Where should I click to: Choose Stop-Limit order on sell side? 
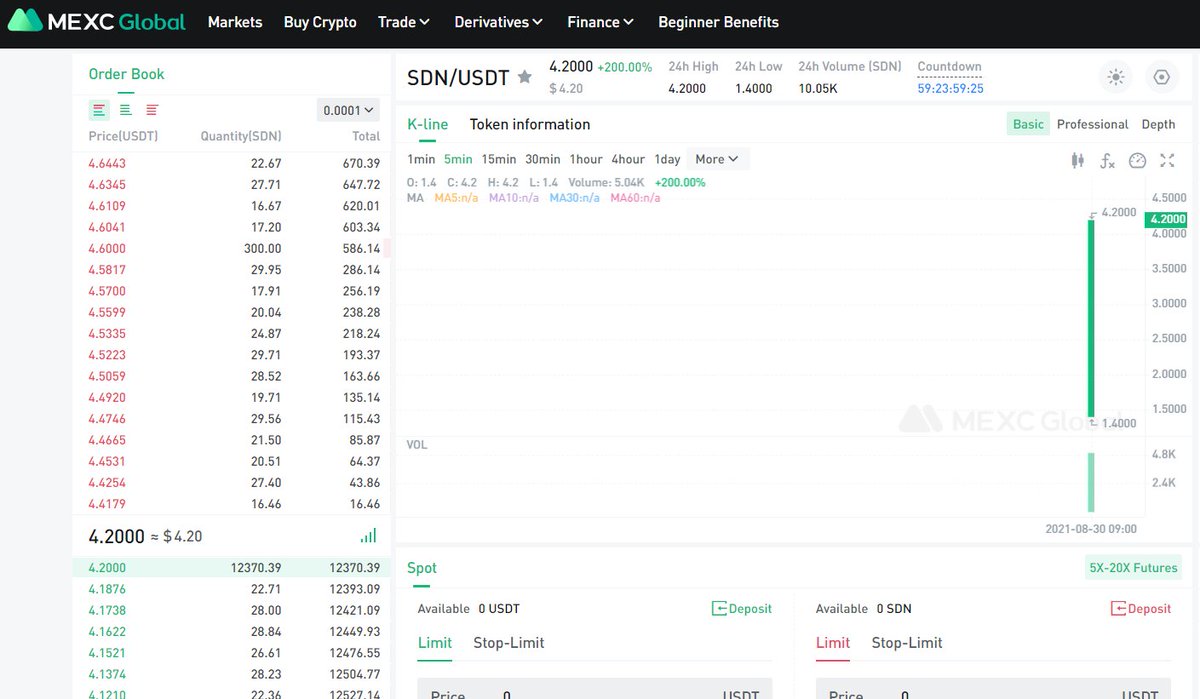pos(907,643)
